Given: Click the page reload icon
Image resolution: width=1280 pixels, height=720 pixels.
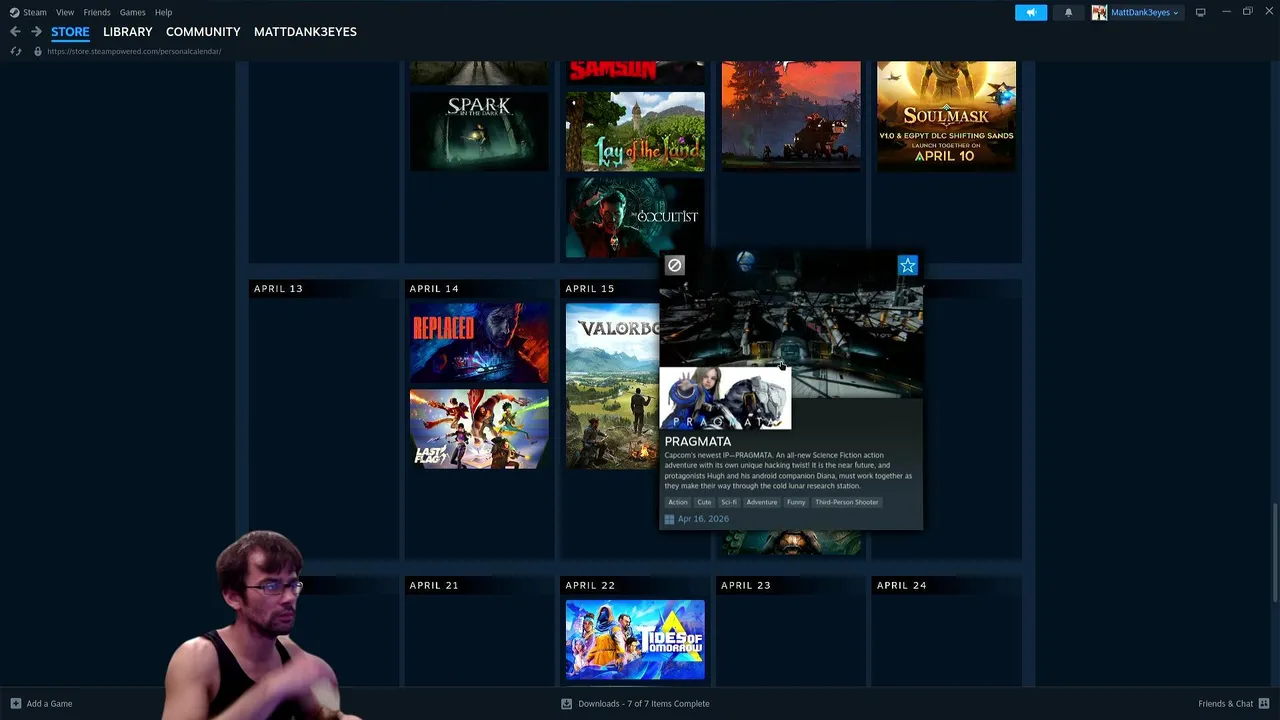Looking at the screenshot, I should coord(16,51).
